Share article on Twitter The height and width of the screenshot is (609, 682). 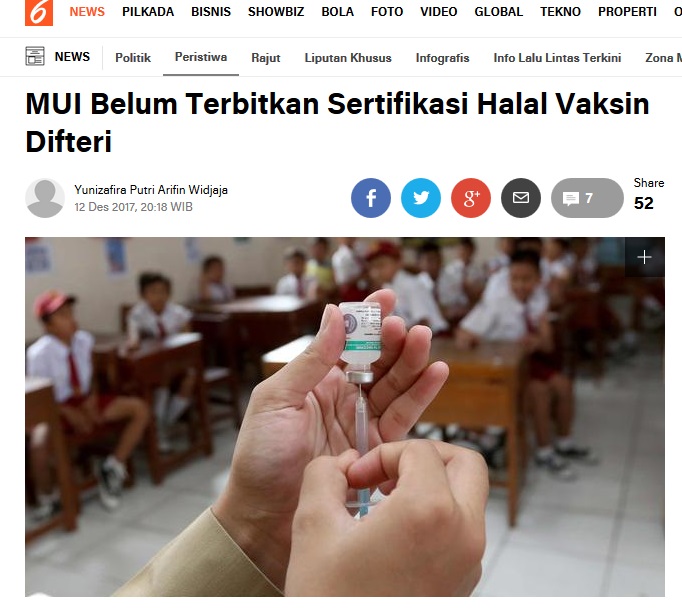421,198
